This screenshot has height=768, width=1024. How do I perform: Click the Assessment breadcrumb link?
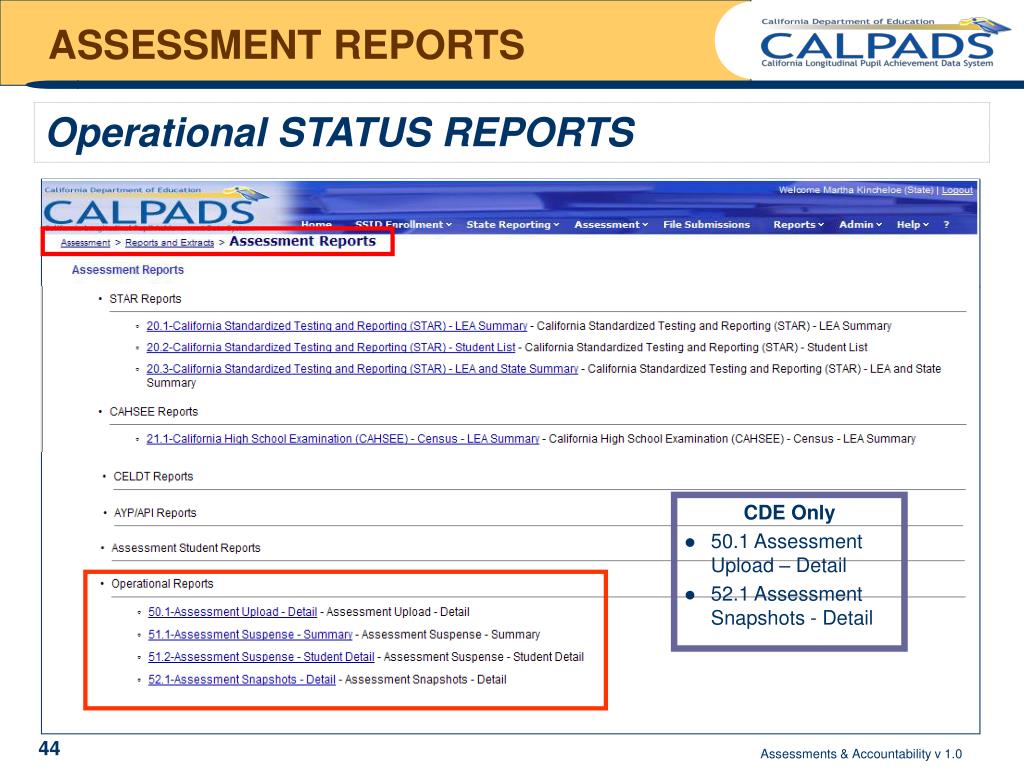coord(85,242)
